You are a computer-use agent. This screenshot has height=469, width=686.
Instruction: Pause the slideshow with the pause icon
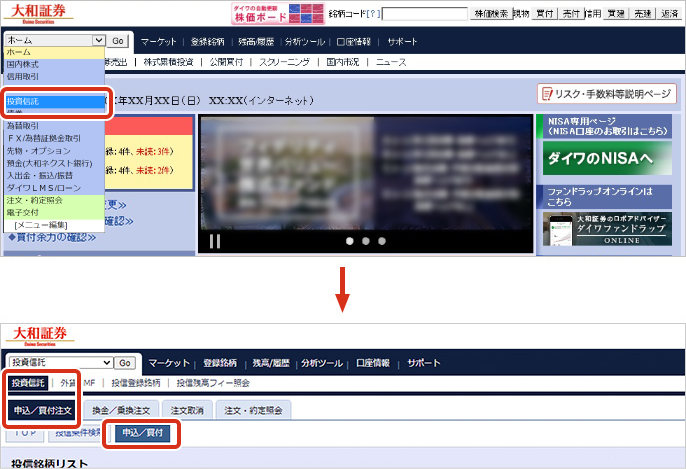(215, 241)
